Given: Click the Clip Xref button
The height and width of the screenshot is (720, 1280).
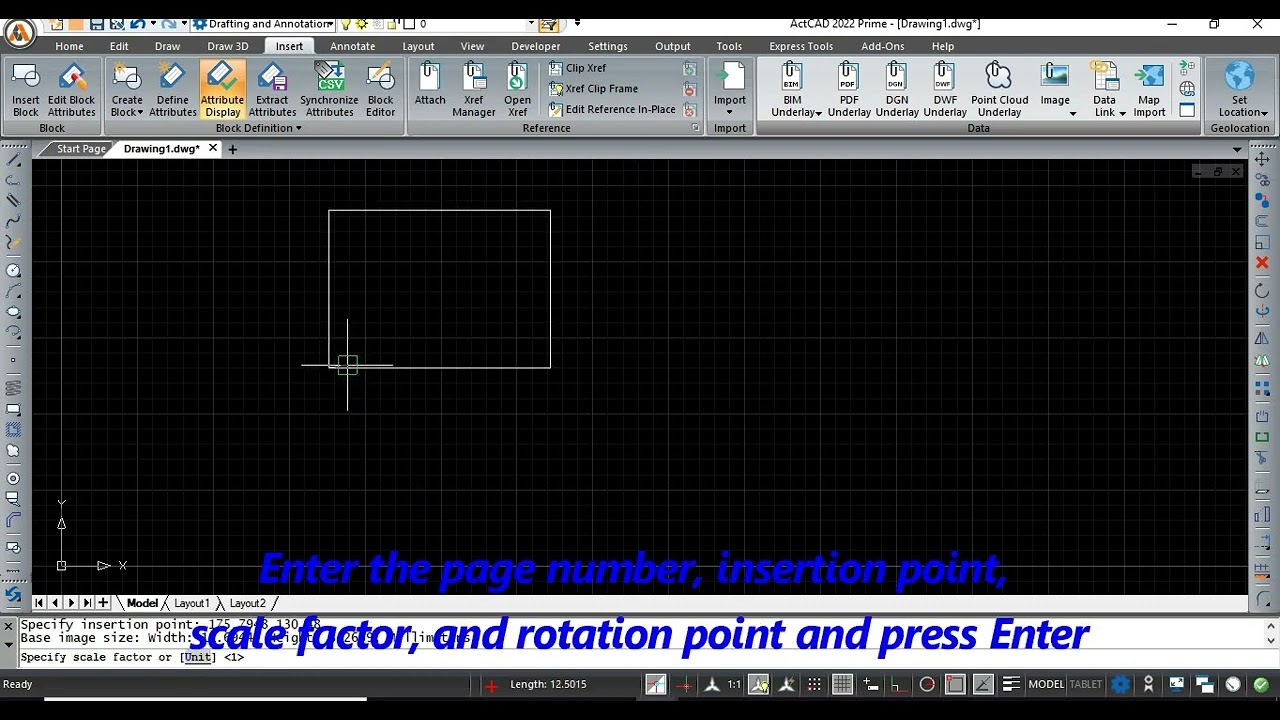Looking at the screenshot, I should (578, 68).
